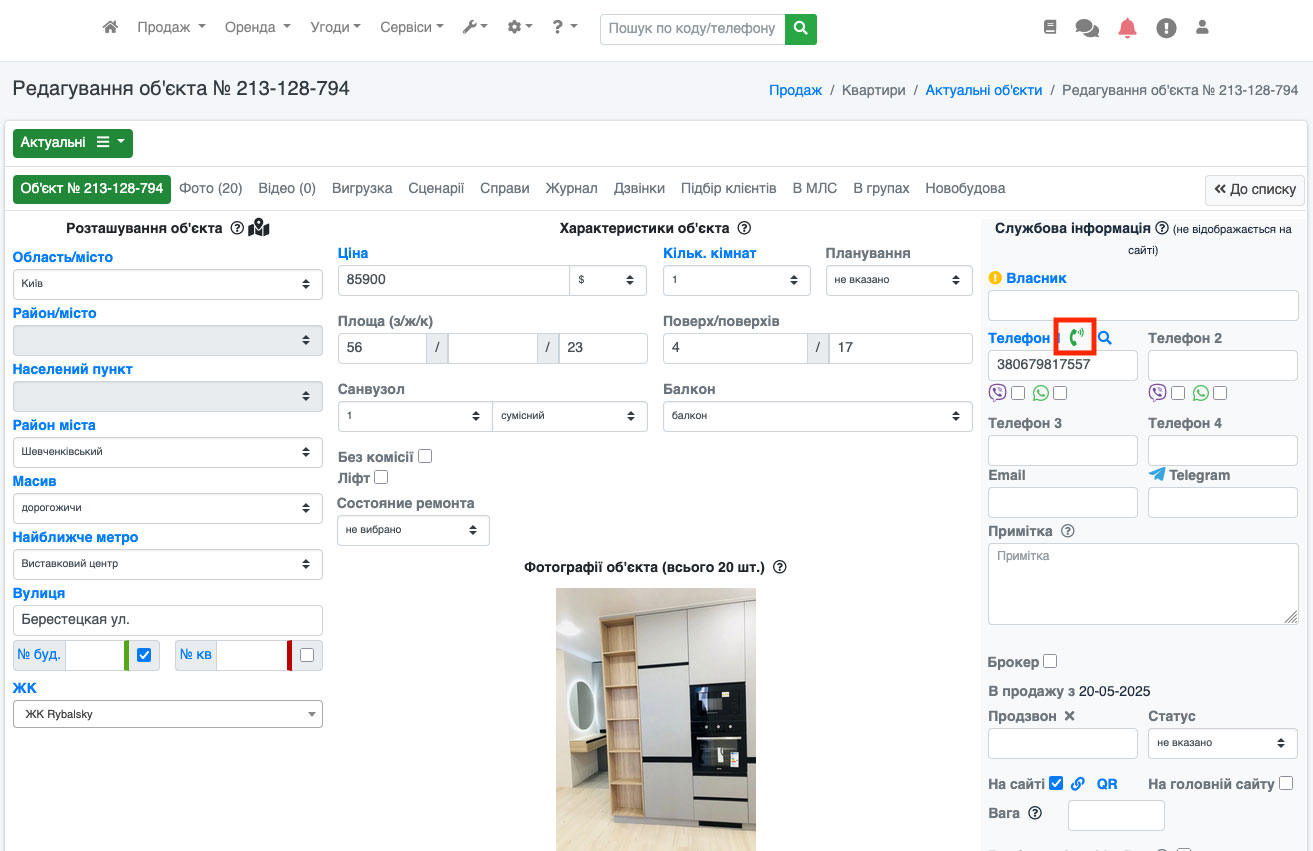Open notifications via the red bell icon

[x=1127, y=28]
